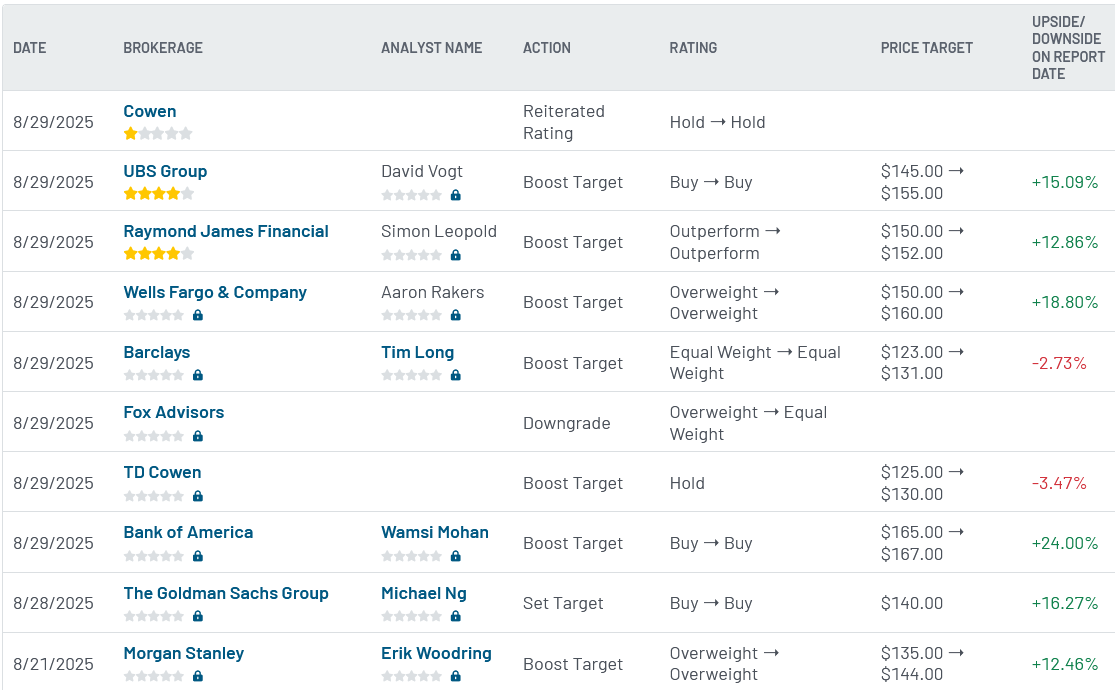This screenshot has height=690, width=1115.
Task: Open the Cowen brokerage link
Action: [149, 111]
